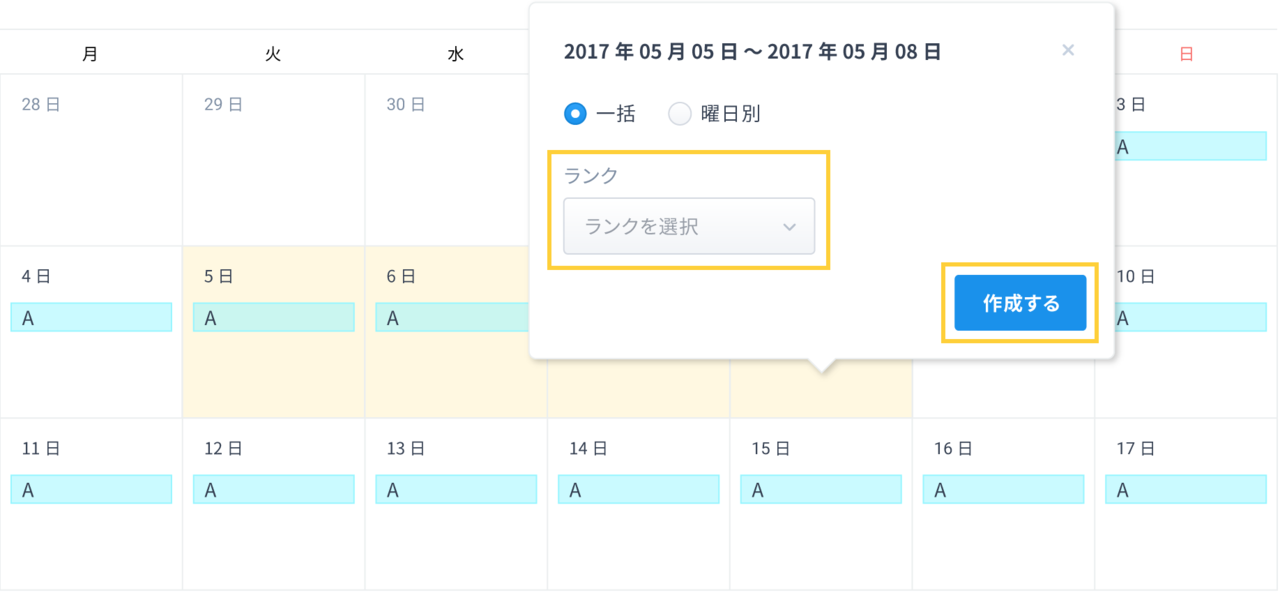1280x593 pixels.
Task: Click the rank A bar on 16日
Action: [x=1003, y=490]
